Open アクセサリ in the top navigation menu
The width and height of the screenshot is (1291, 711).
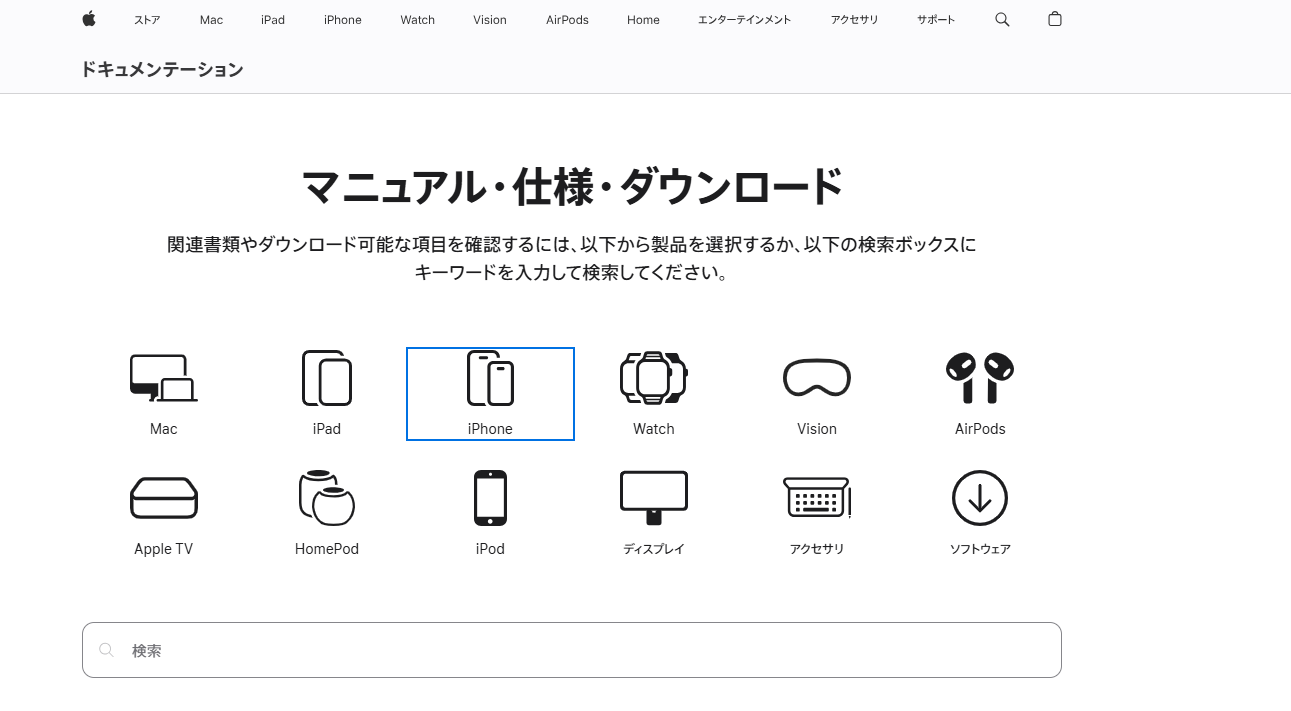coord(854,20)
